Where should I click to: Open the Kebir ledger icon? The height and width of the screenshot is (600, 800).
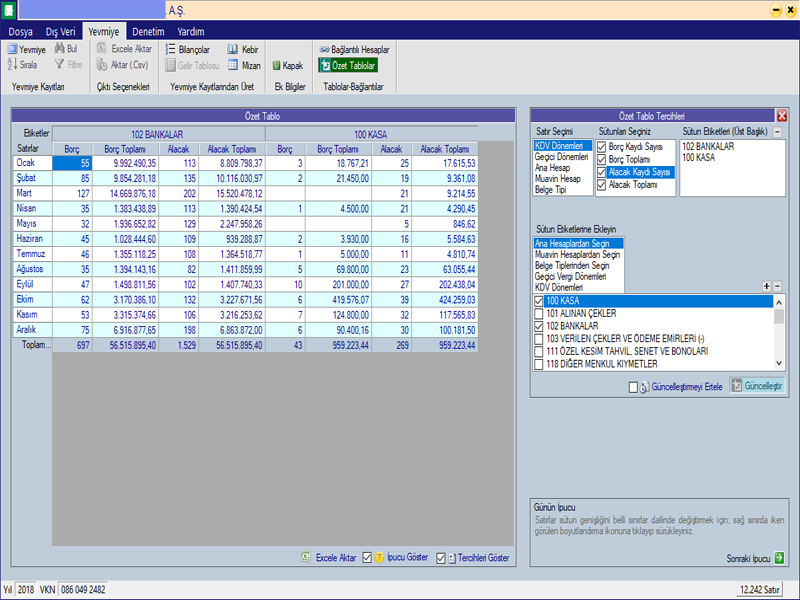pyautogui.click(x=233, y=49)
